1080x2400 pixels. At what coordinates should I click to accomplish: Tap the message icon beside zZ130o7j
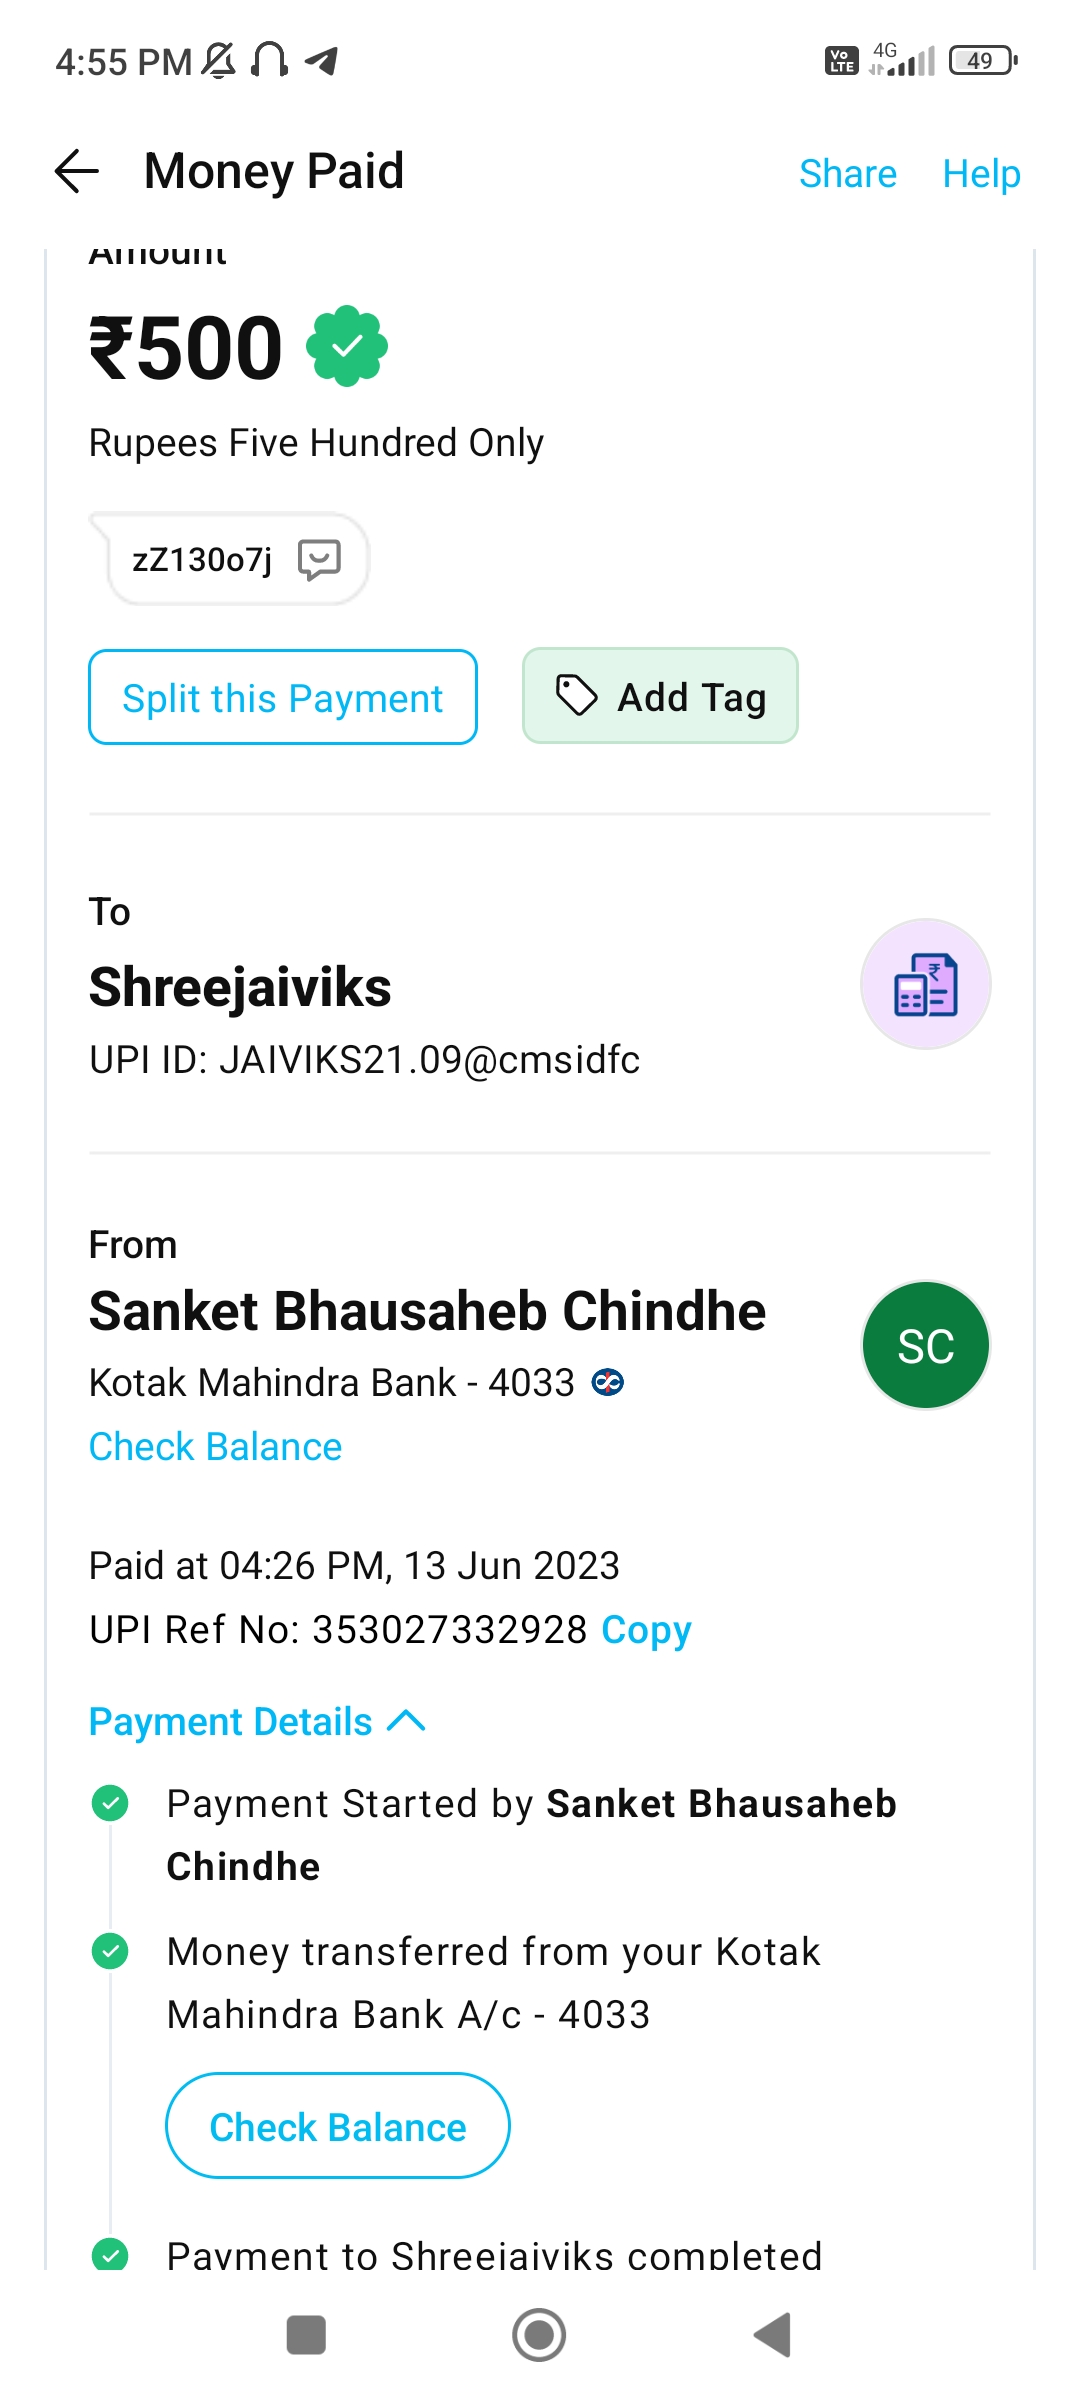pos(320,559)
